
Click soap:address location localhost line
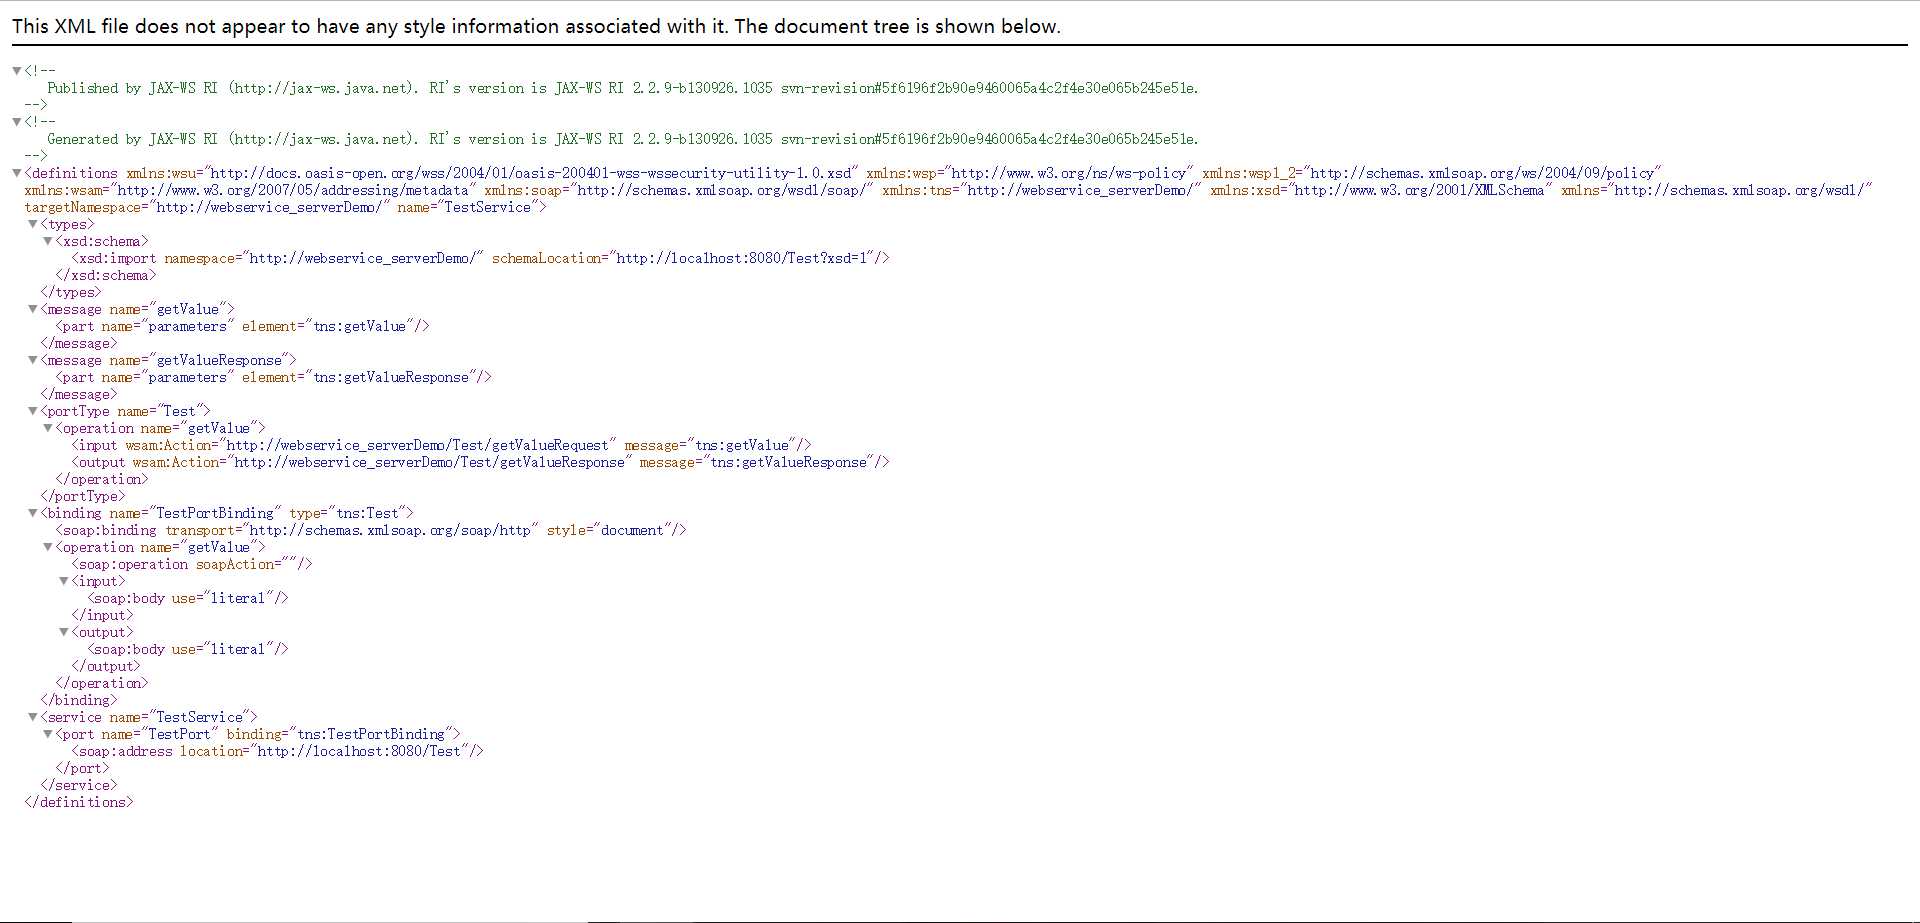point(277,751)
